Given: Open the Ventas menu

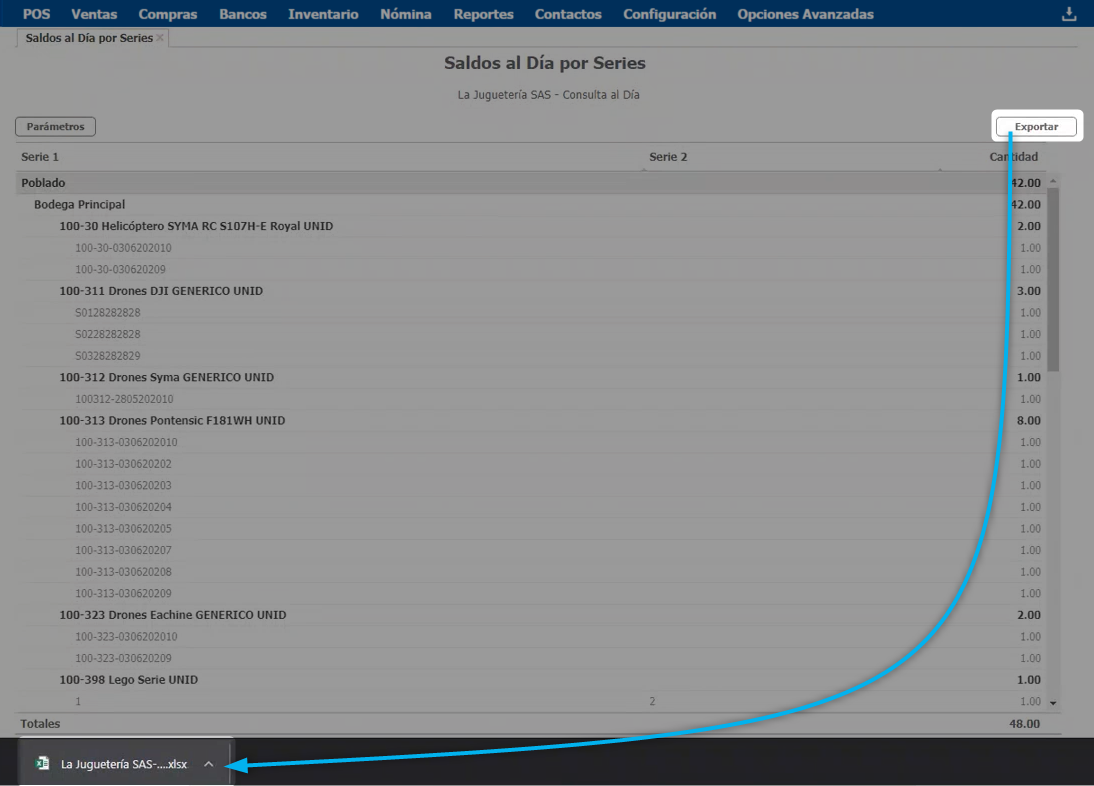Looking at the screenshot, I should point(94,14).
